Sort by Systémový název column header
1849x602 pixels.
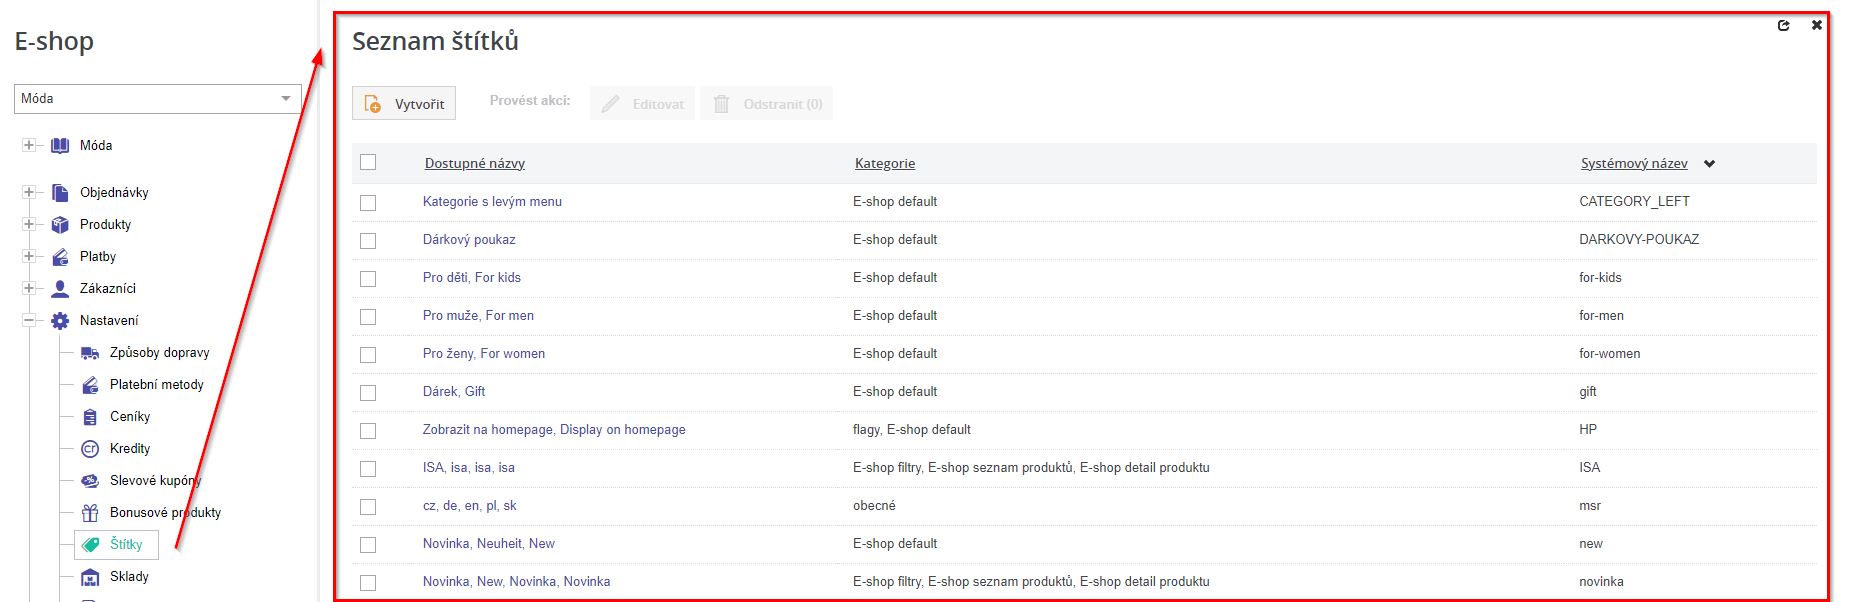(1633, 164)
